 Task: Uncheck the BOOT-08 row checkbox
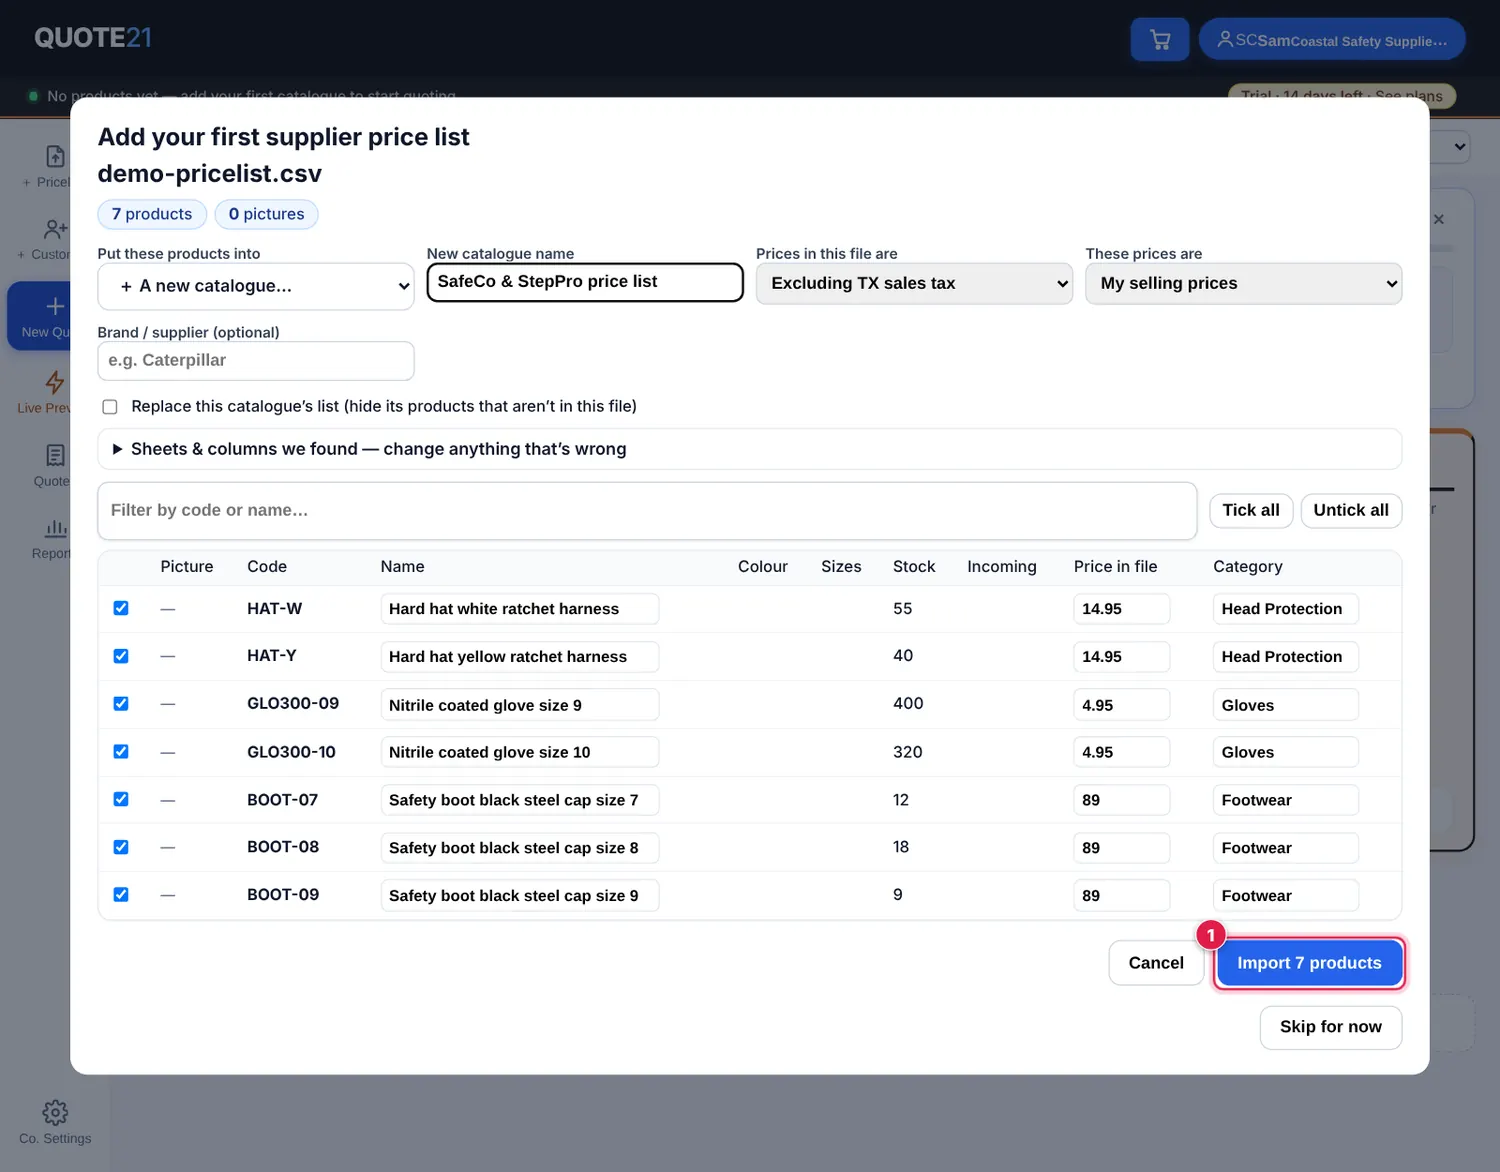tap(121, 847)
